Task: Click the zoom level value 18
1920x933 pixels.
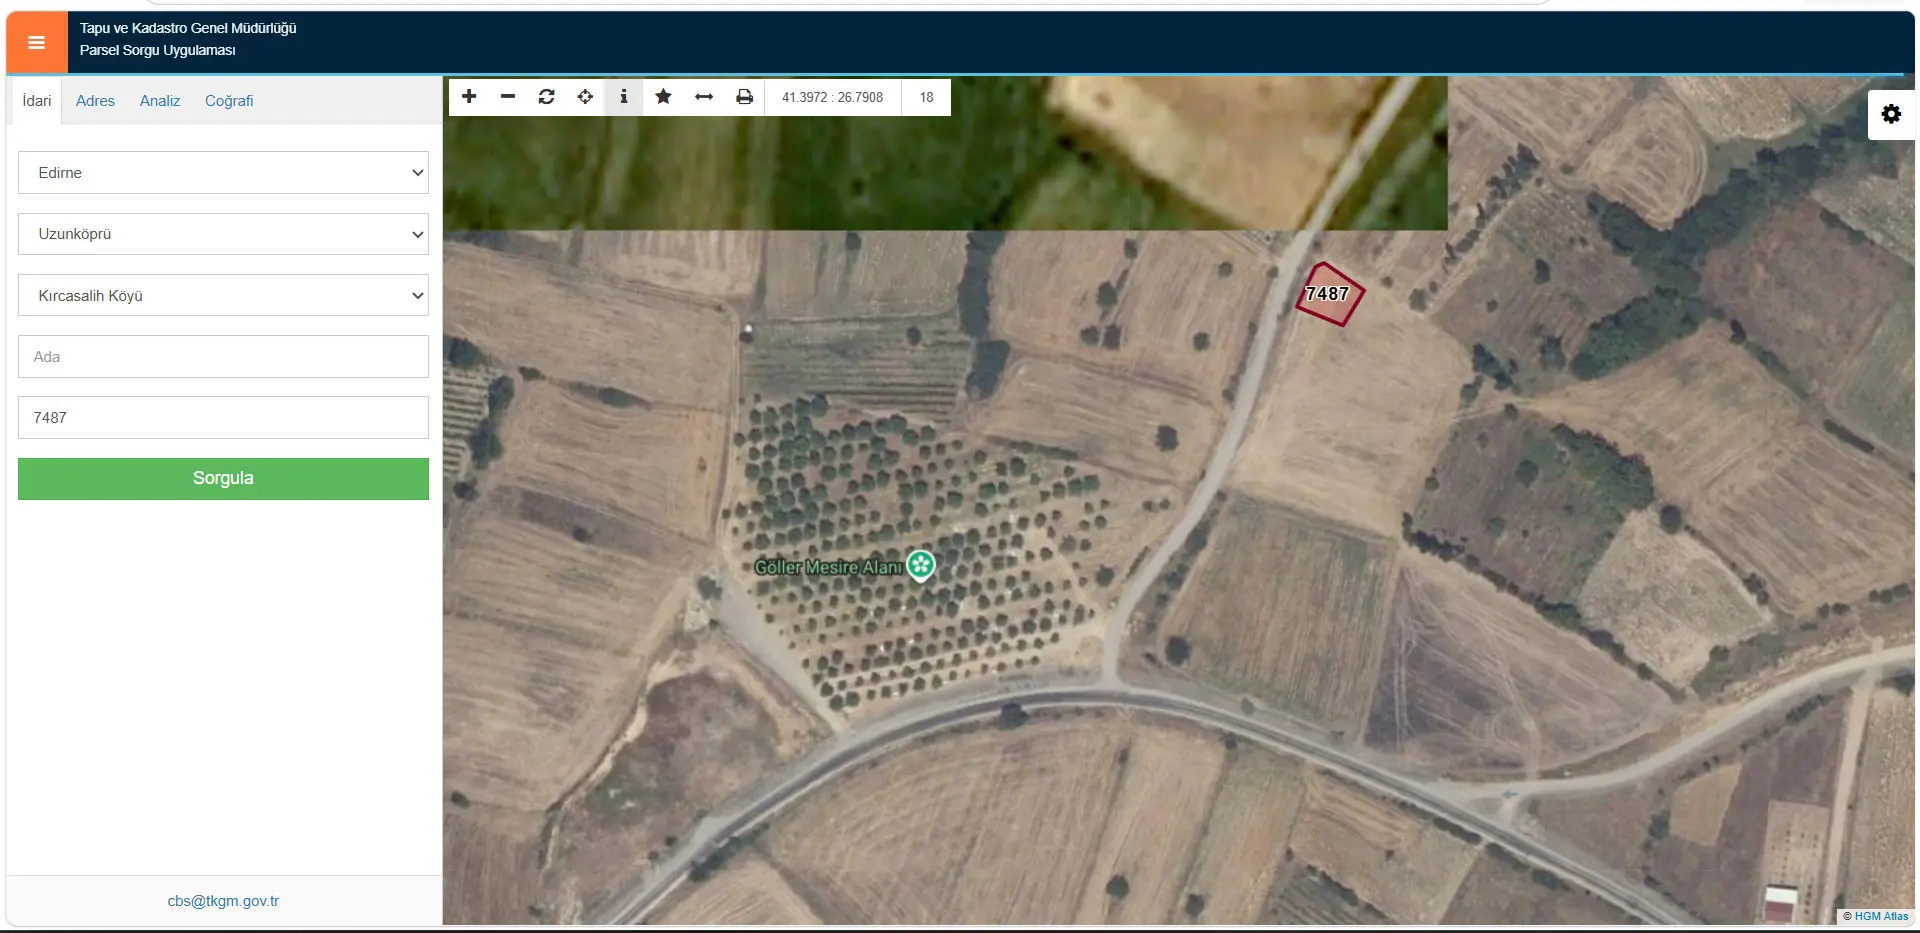Action: click(926, 97)
